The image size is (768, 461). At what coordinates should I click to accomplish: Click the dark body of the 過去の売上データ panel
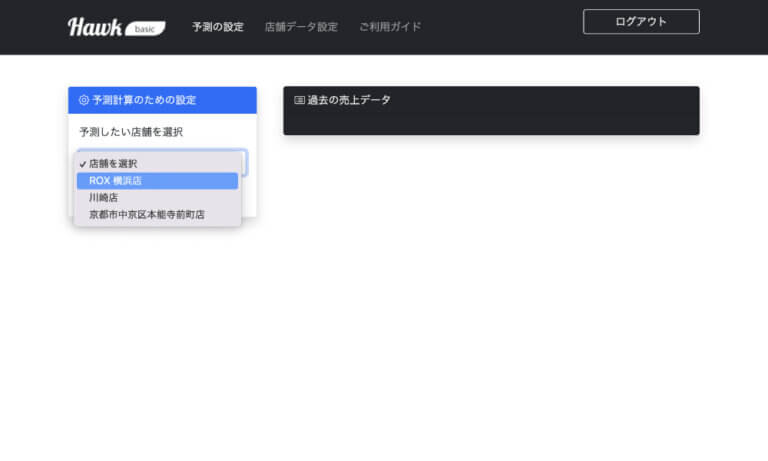coord(490,121)
